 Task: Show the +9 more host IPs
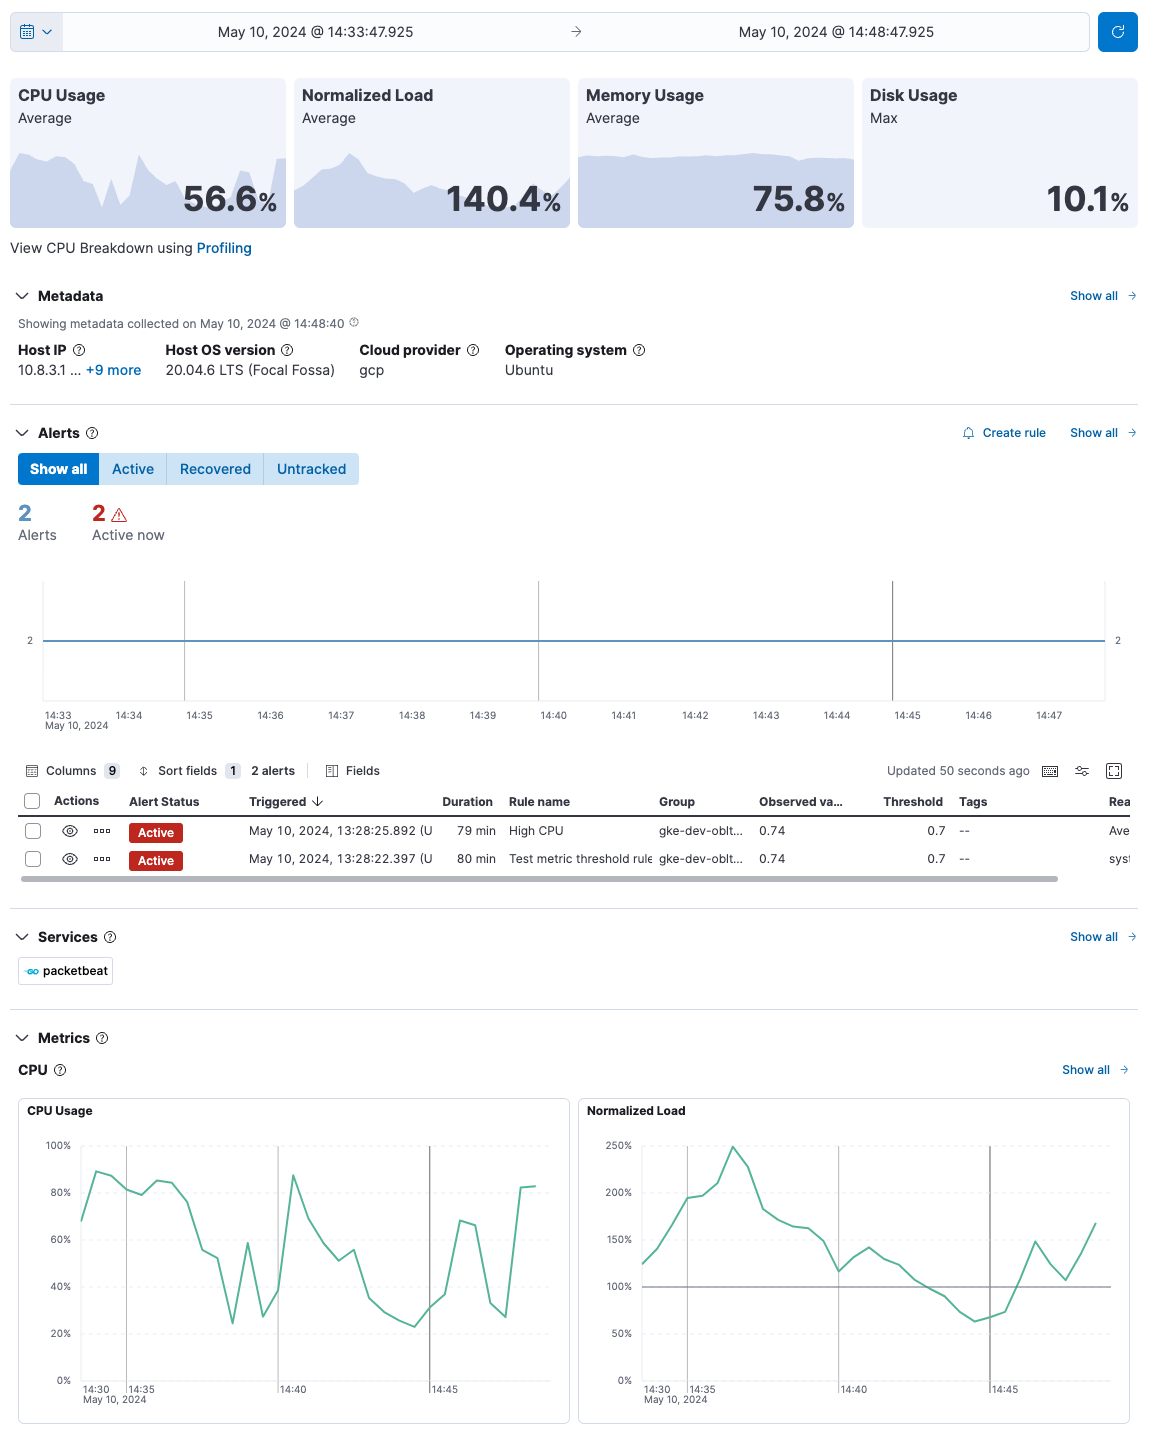click(x=114, y=370)
